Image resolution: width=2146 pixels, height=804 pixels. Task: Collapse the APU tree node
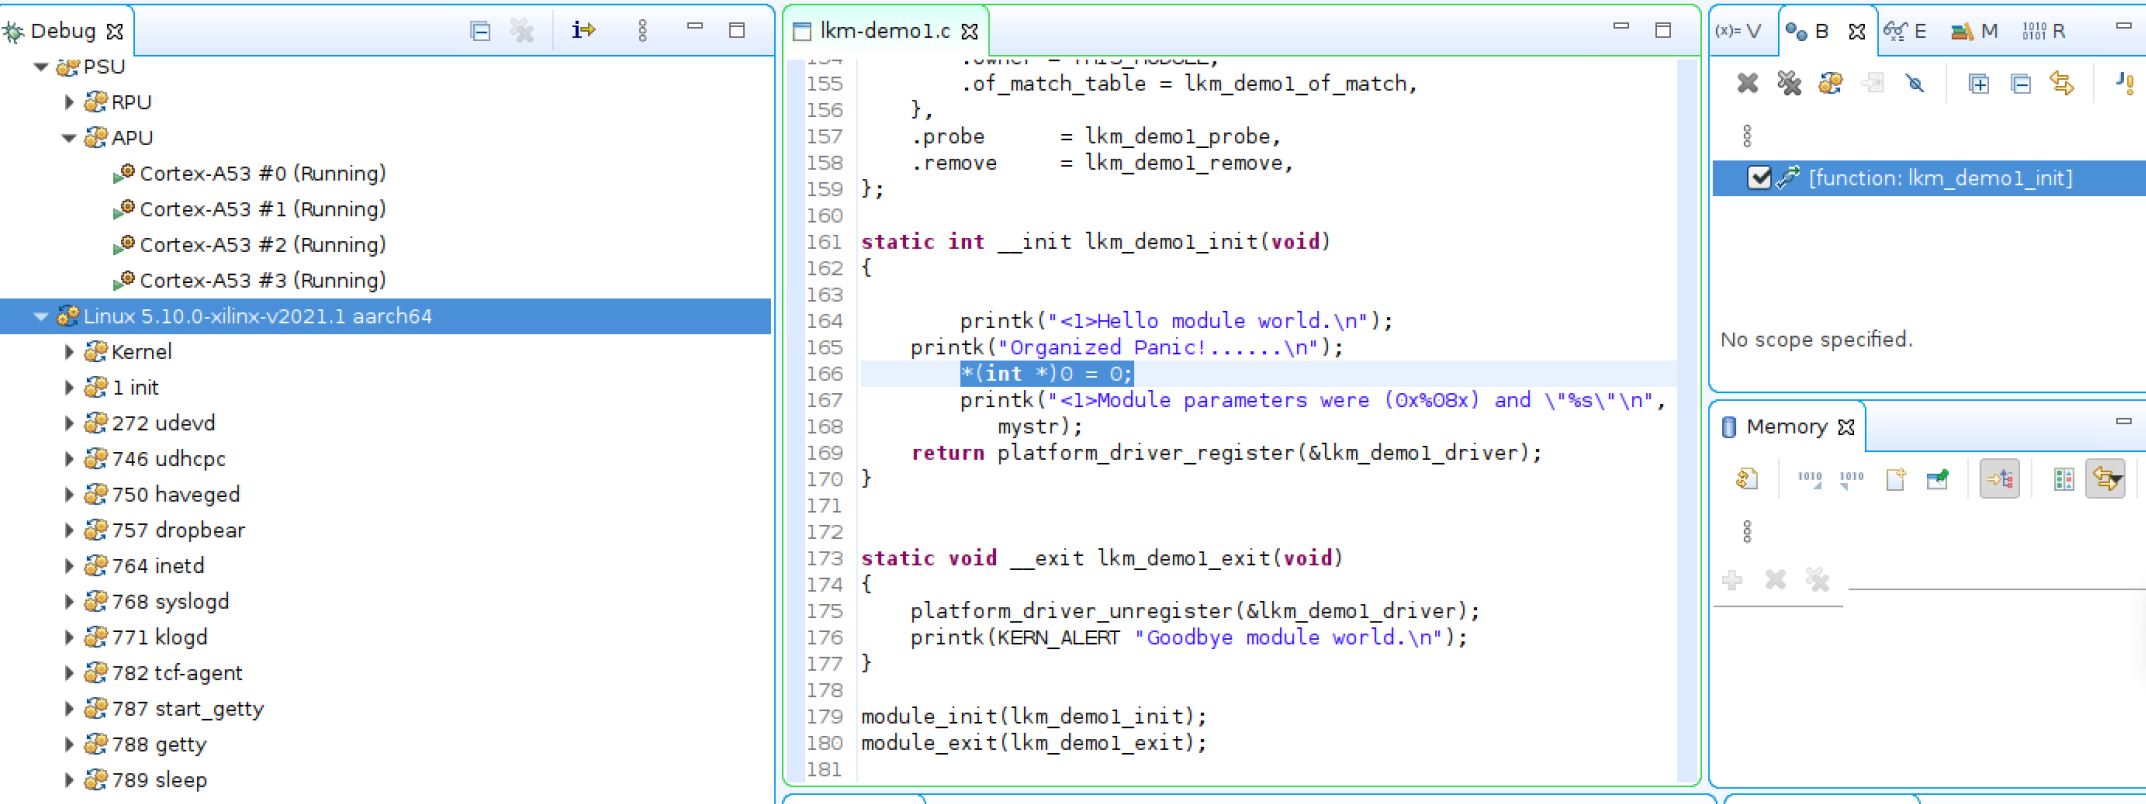69,138
